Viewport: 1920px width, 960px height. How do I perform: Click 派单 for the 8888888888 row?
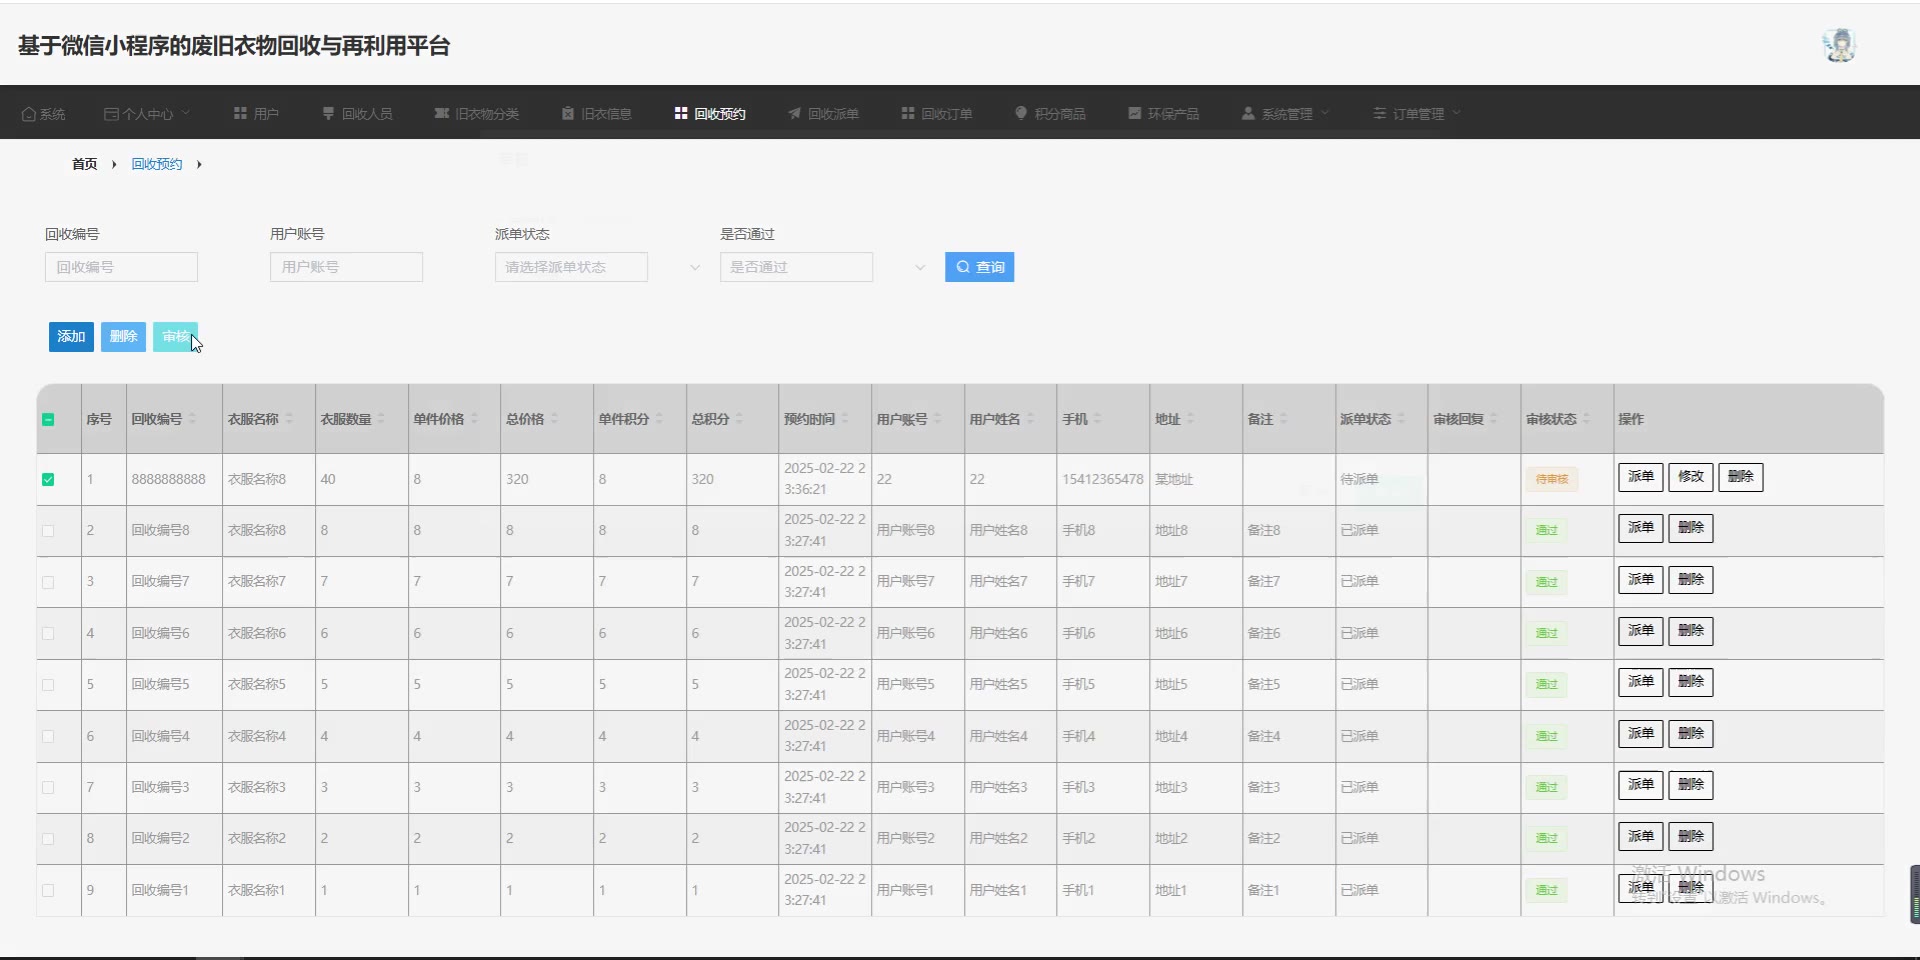(x=1641, y=477)
